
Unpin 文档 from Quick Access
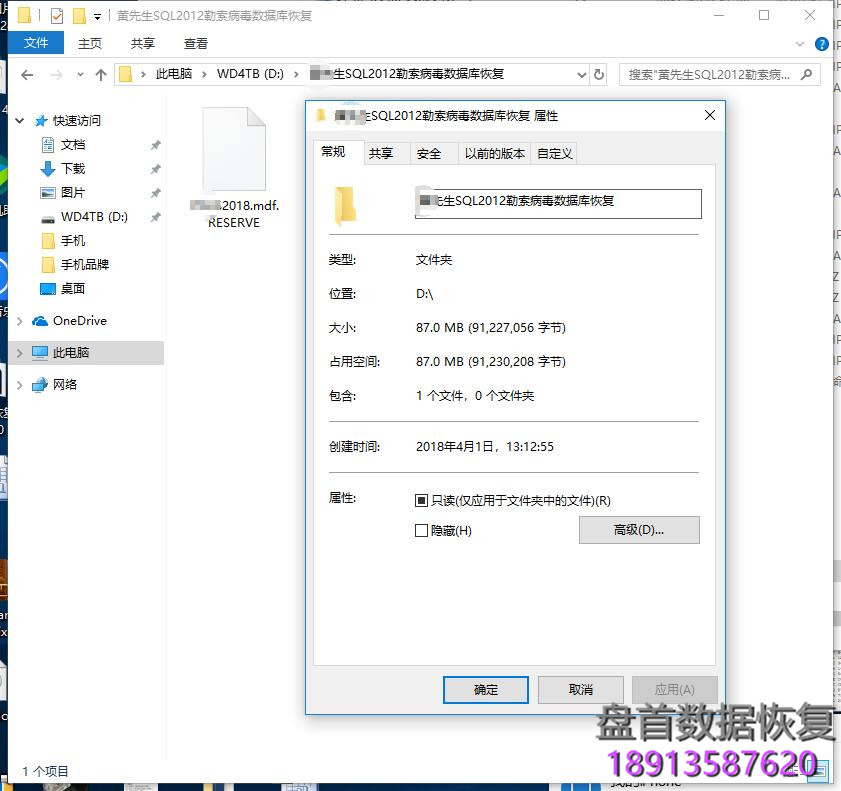tap(156, 144)
